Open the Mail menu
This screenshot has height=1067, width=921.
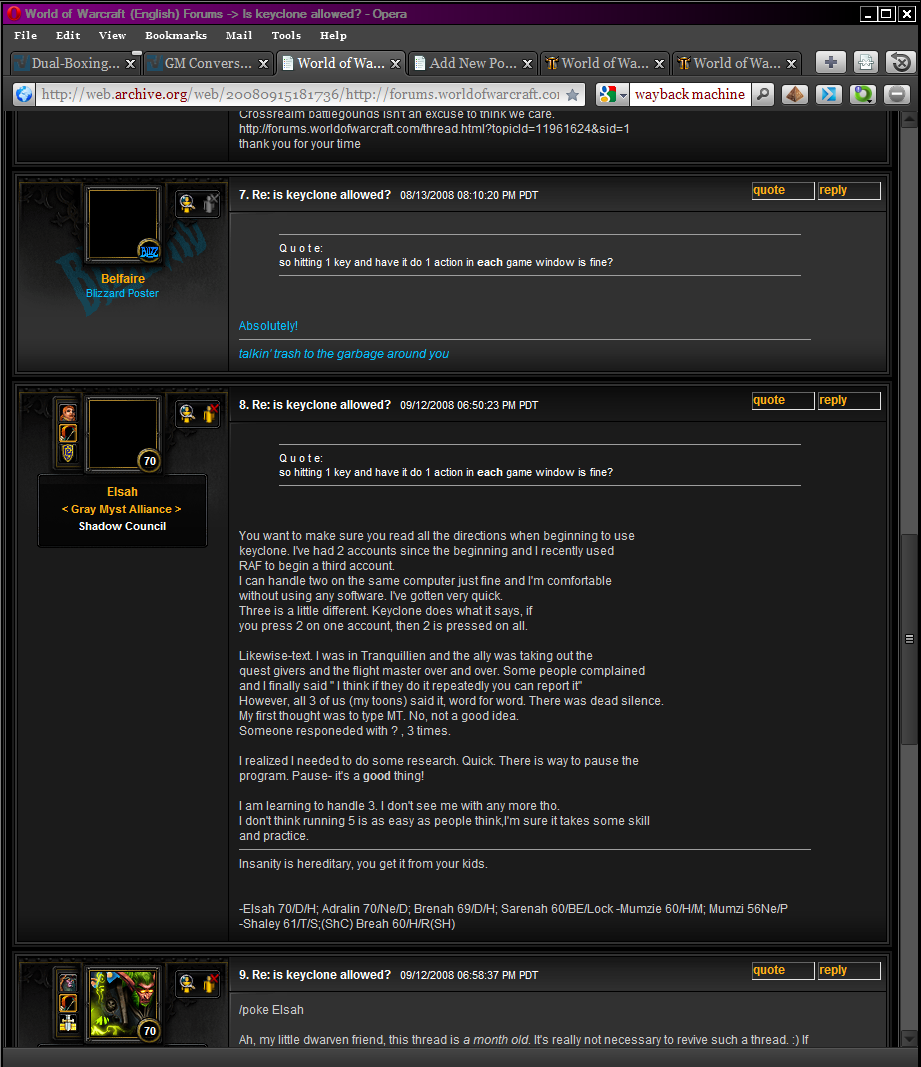click(239, 35)
